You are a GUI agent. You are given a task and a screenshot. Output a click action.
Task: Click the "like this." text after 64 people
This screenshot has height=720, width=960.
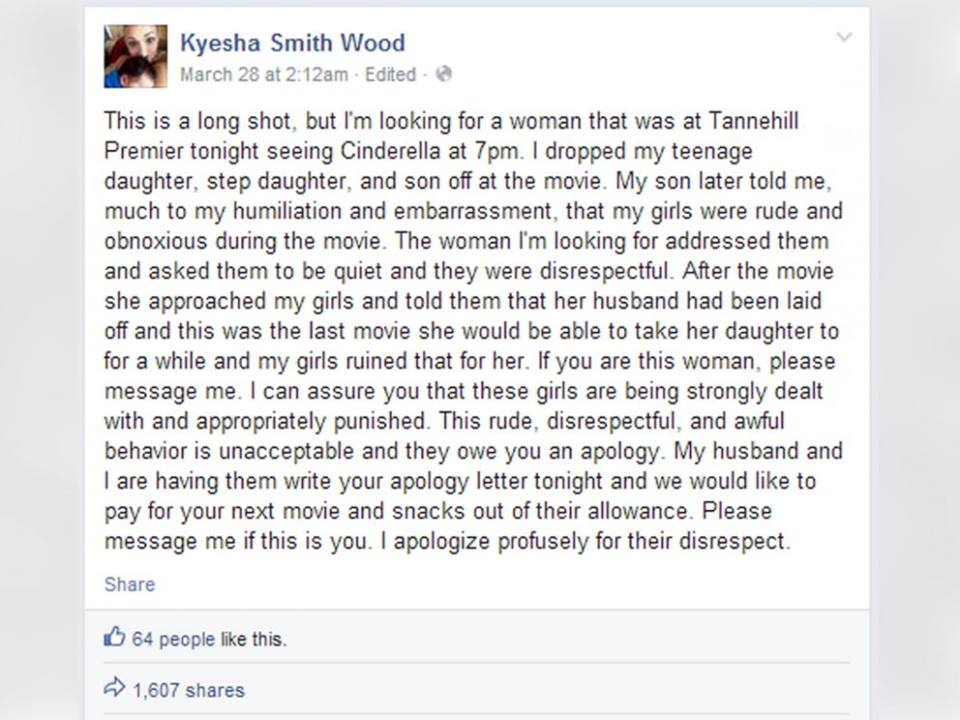click(x=253, y=639)
